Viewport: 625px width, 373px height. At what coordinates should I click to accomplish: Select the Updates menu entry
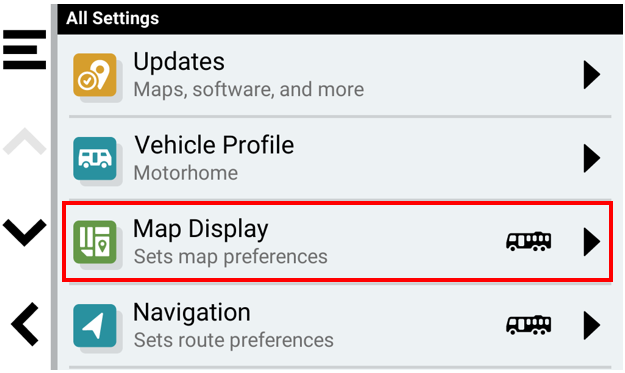pyautogui.click(x=340, y=75)
